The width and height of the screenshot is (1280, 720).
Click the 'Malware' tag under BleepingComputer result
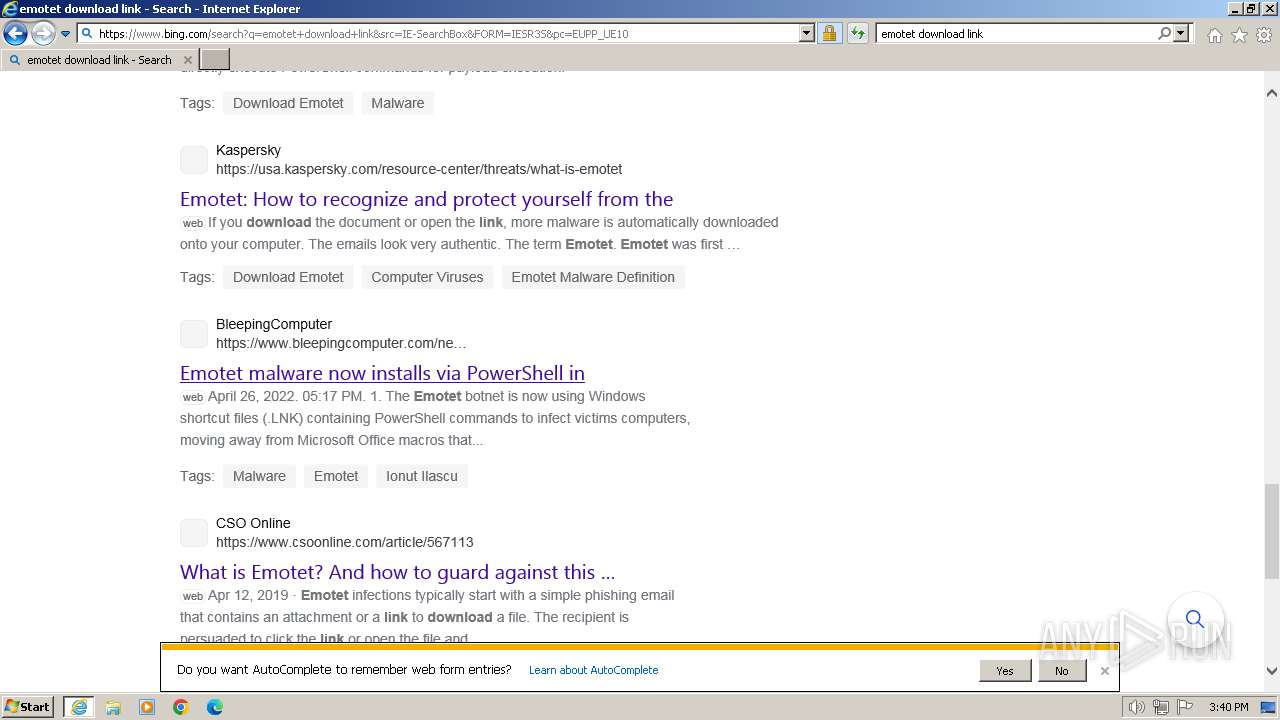(259, 476)
